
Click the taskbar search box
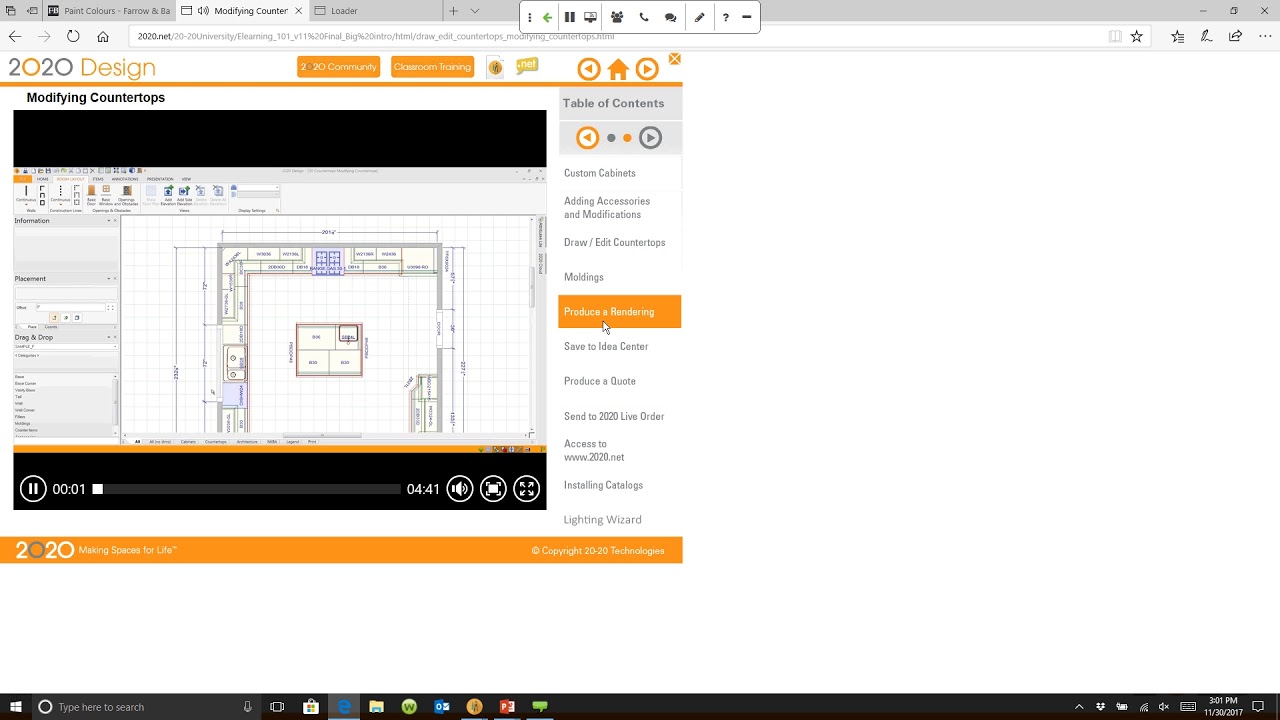[x=145, y=707]
